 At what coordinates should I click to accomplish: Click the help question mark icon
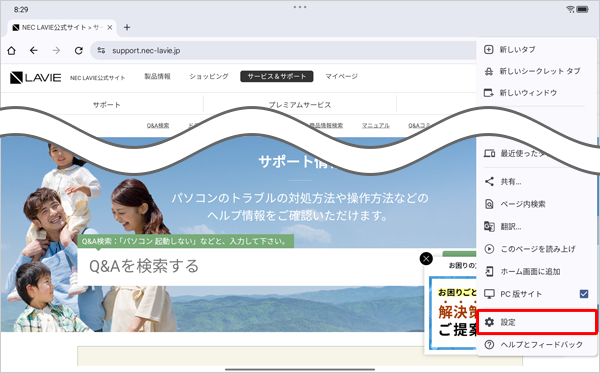(489, 344)
